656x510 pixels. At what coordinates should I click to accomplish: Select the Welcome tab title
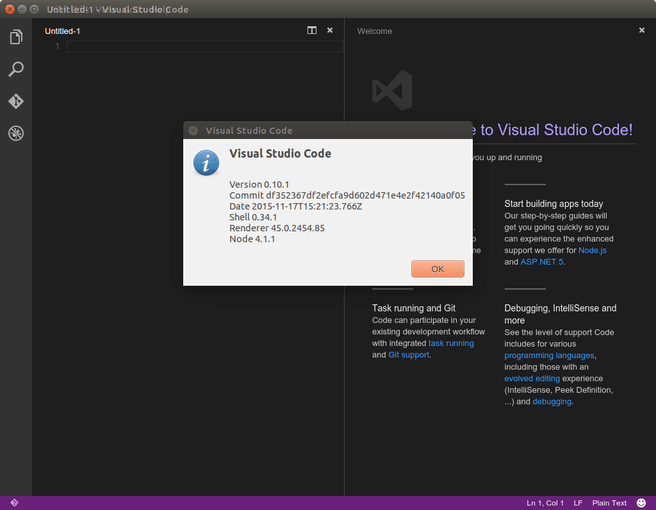coord(375,31)
